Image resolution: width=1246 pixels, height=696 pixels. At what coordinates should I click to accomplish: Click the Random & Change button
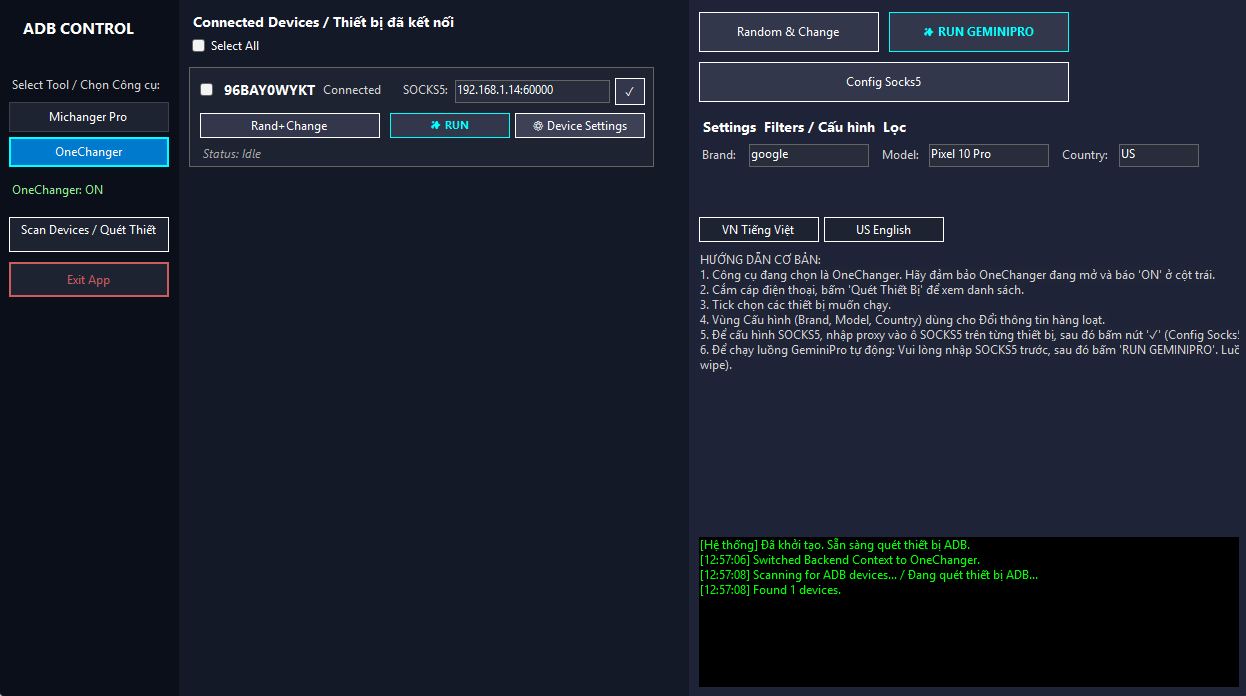(x=788, y=32)
